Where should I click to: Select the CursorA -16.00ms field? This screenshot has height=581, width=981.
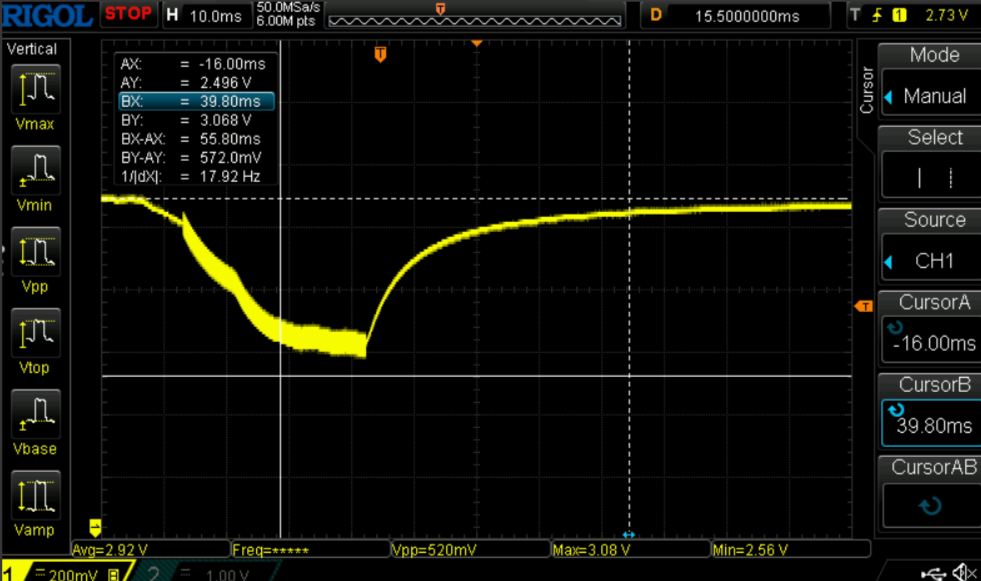930,341
